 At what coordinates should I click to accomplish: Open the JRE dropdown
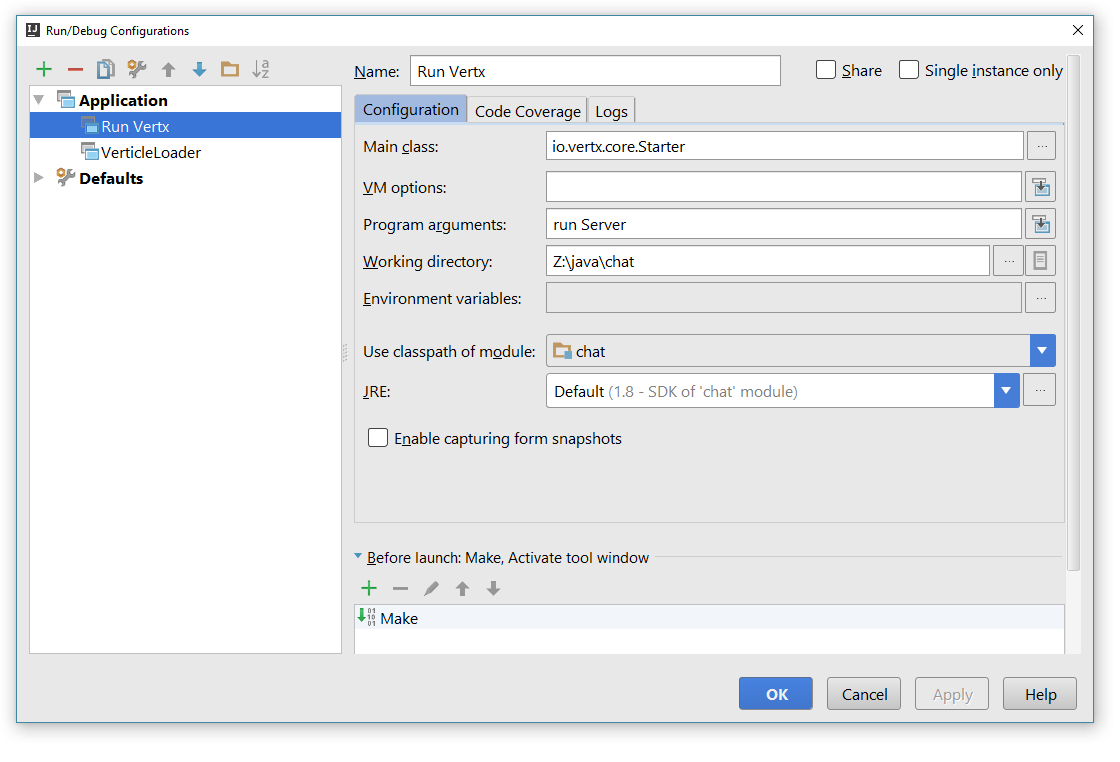tap(1006, 391)
